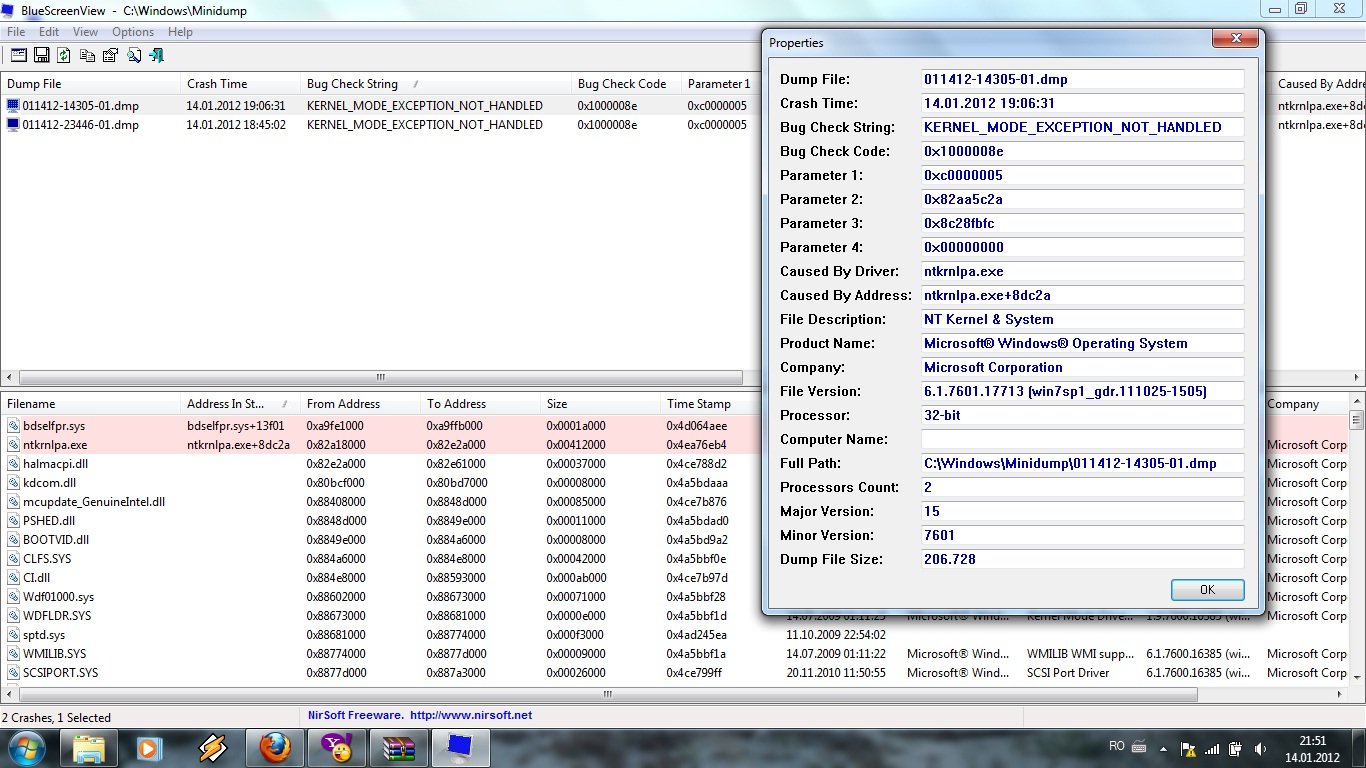This screenshot has height=768, width=1366.
Task: Click the Dump File field in Properties
Action: pos(1083,79)
